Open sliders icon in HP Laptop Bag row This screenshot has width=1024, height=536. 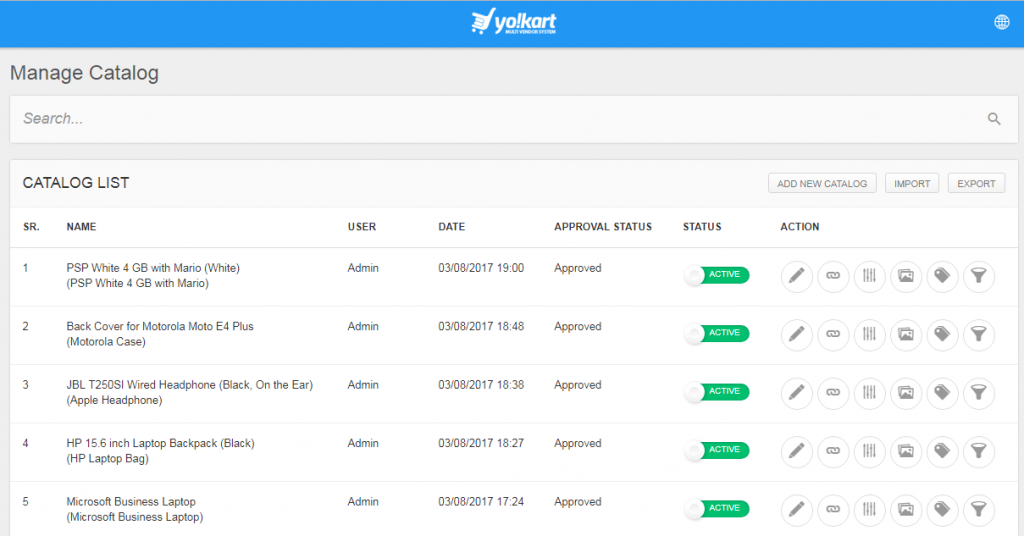(x=869, y=451)
